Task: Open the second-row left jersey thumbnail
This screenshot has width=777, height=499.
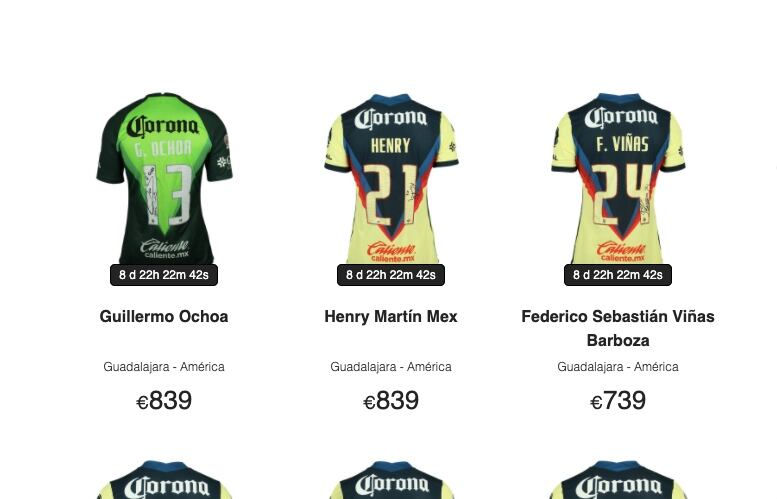Action: pyautogui.click(x=164, y=480)
